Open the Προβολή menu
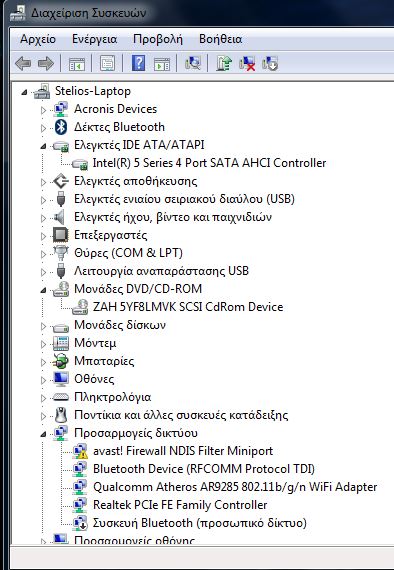394x570 pixels. tap(158, 39)
